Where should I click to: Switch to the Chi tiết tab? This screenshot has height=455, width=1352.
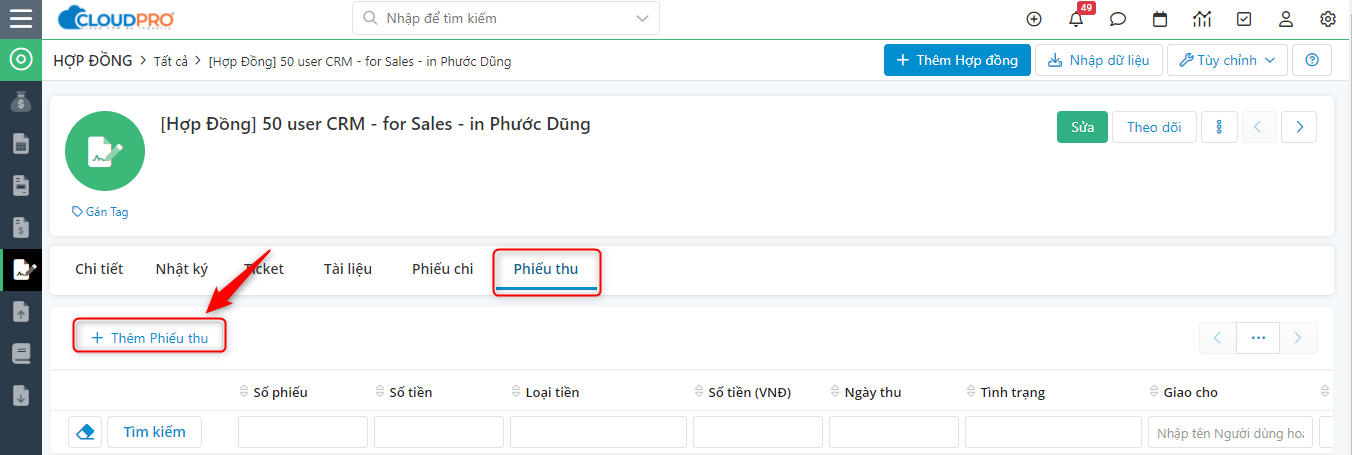[99, 269]
